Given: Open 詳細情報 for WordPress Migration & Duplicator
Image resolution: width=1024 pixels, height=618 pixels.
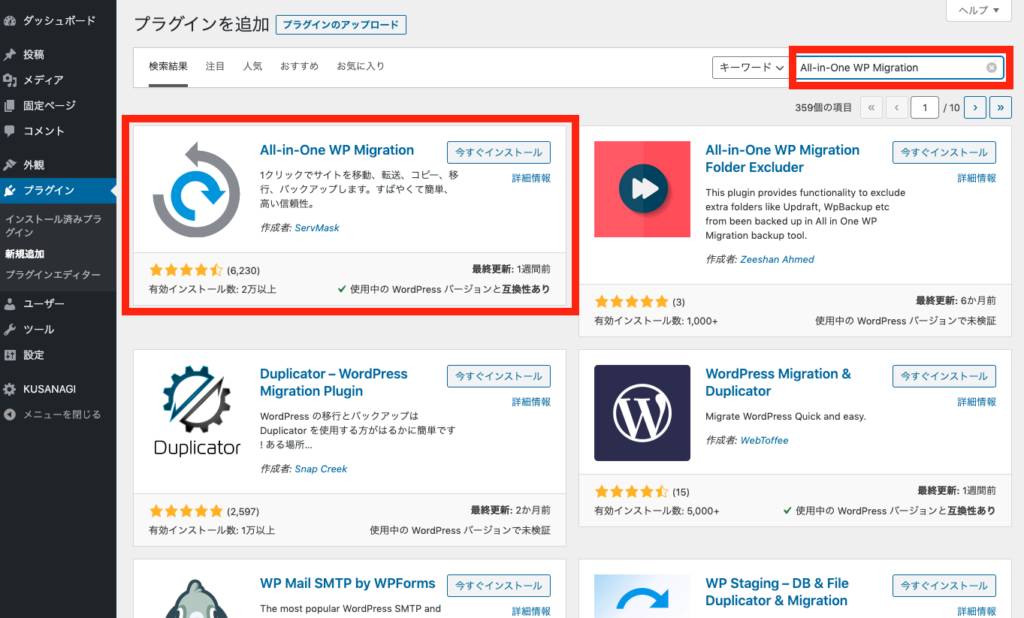Looking at the screenshot, I should click(976, 402).
